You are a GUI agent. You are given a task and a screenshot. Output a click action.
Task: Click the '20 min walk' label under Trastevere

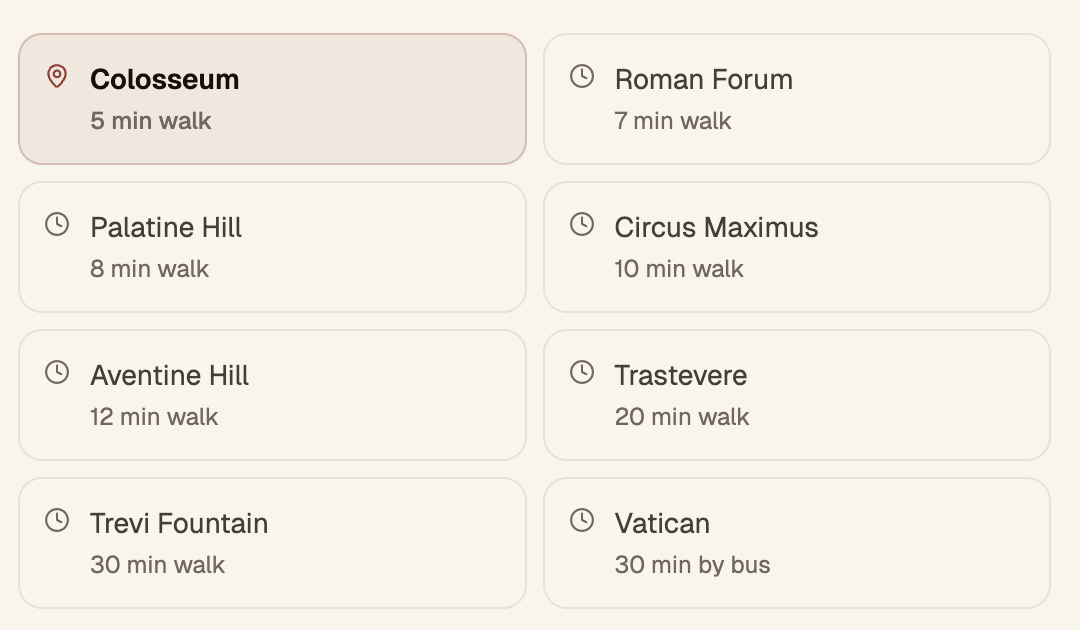682,417
